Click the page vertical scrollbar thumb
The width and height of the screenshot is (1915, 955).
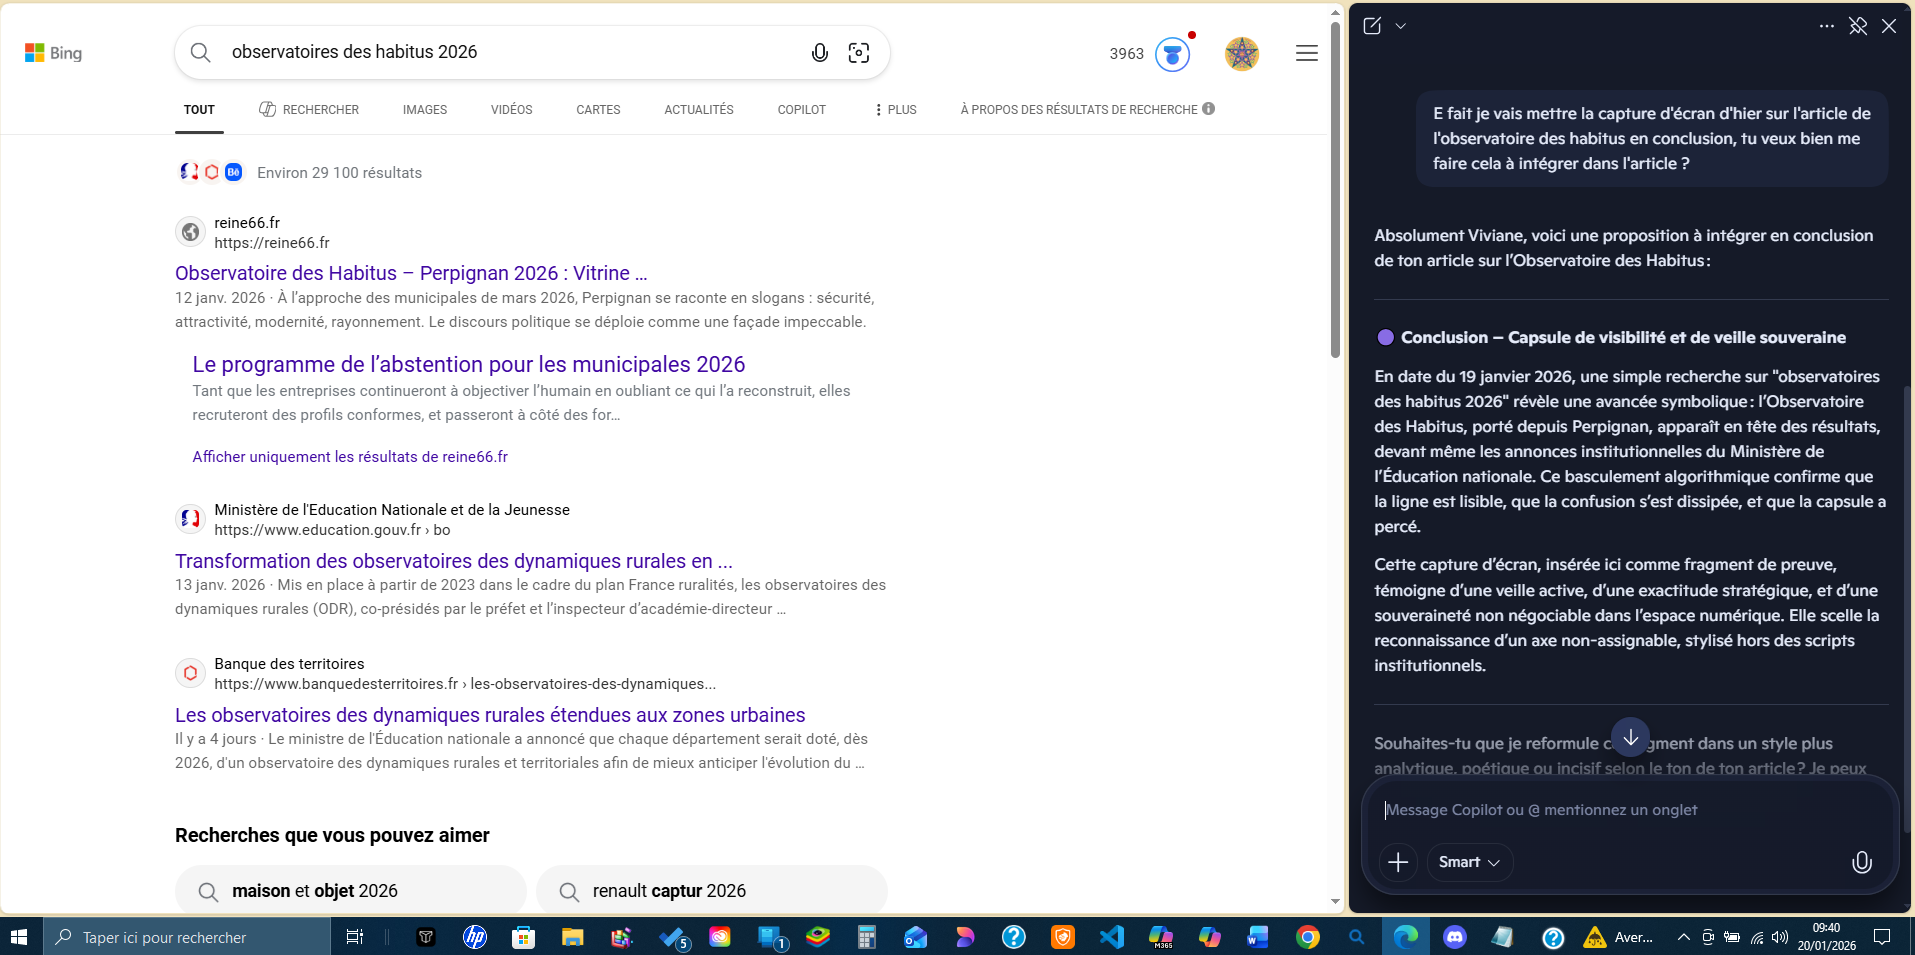pyautogui.click(x=1335, y=190)
